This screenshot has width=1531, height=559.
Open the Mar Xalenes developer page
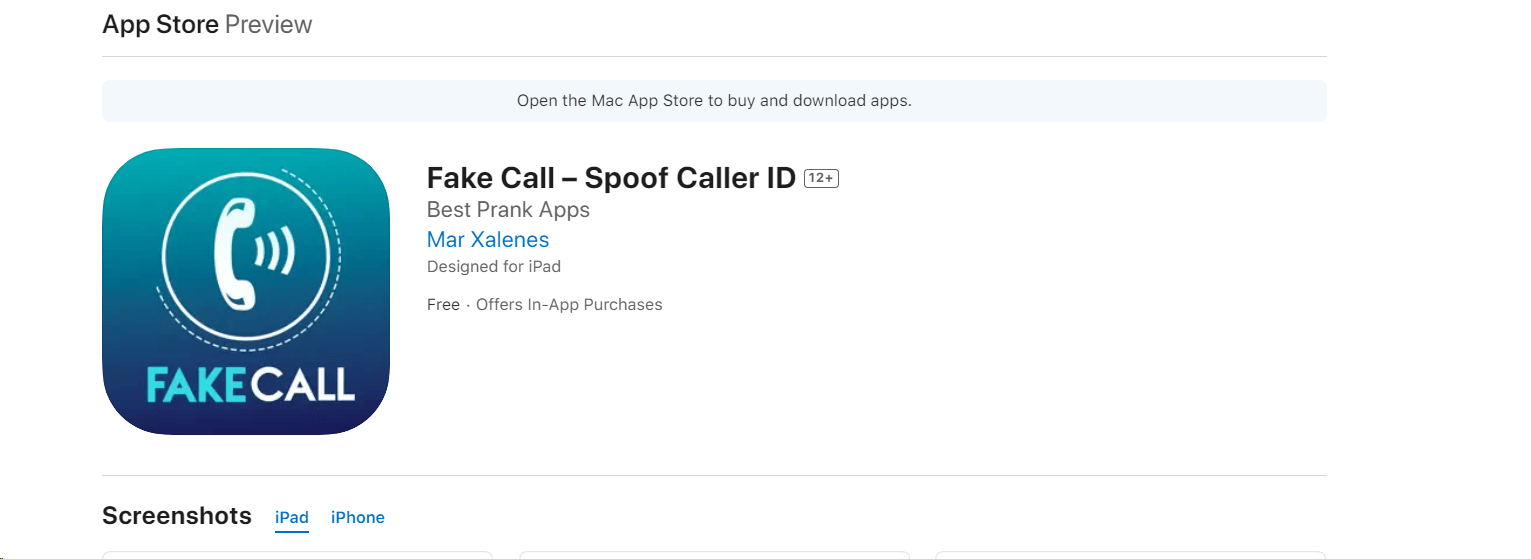click(x=488, y=240)
